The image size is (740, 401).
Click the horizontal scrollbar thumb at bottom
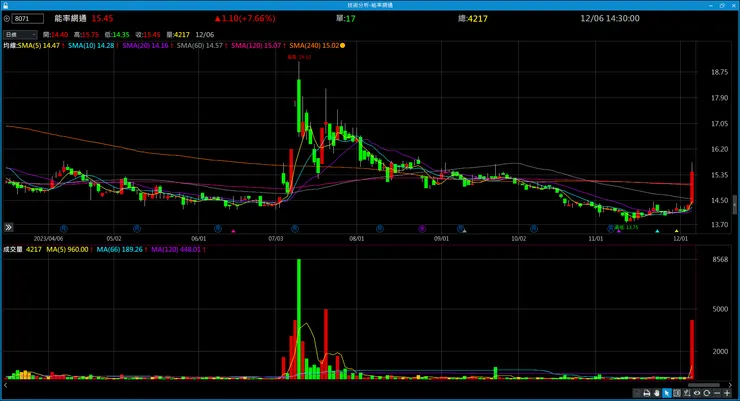click(x=704, y=385)
